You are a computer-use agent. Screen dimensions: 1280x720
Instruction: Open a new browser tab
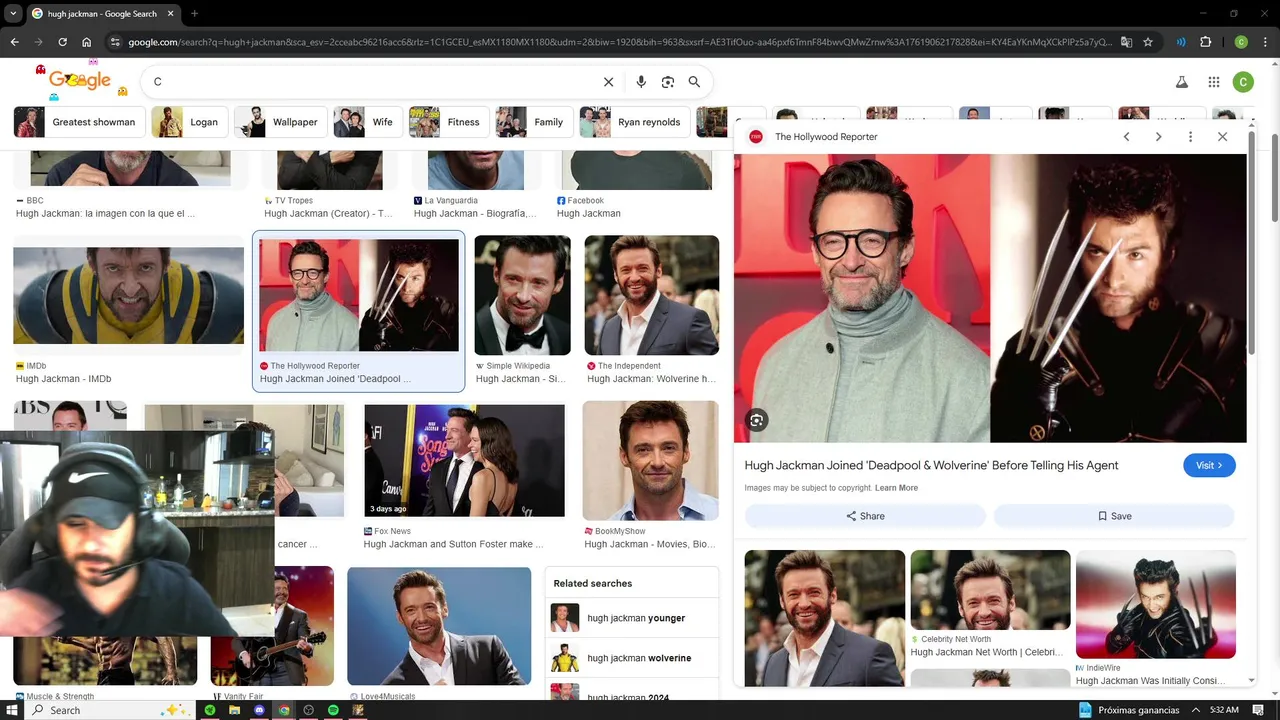click(194, 14)
